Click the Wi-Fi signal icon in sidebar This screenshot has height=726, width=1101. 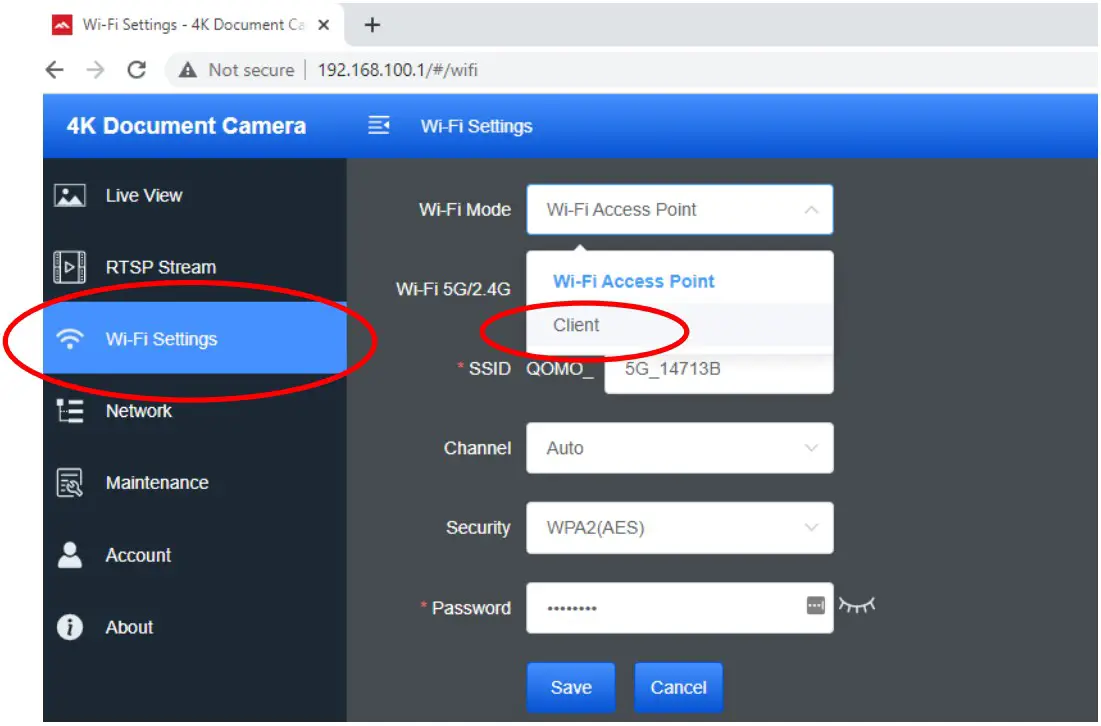coord(70,338)
